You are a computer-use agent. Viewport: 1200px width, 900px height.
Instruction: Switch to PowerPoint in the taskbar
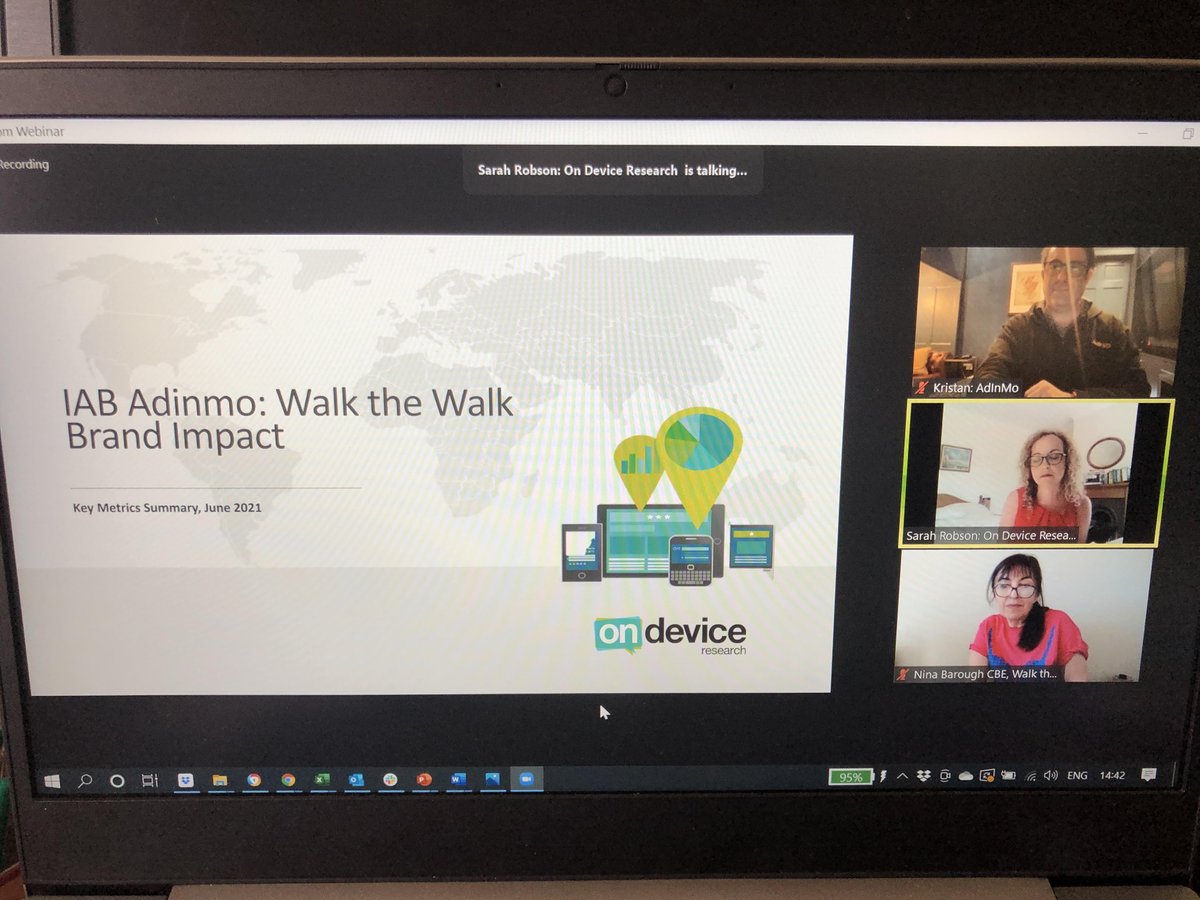[x=424, y=780]
